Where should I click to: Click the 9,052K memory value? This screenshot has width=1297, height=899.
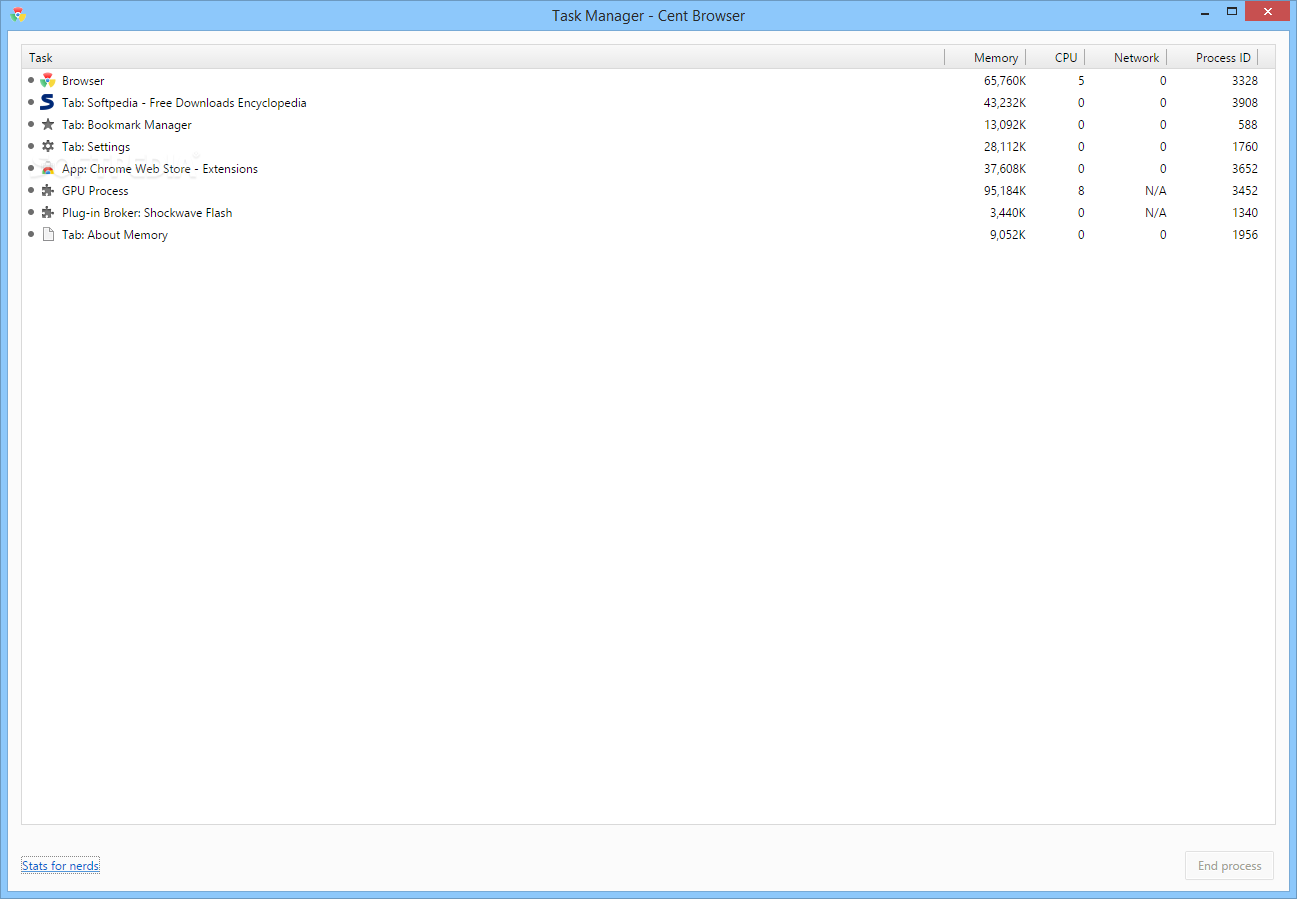tap(1008, 235)
